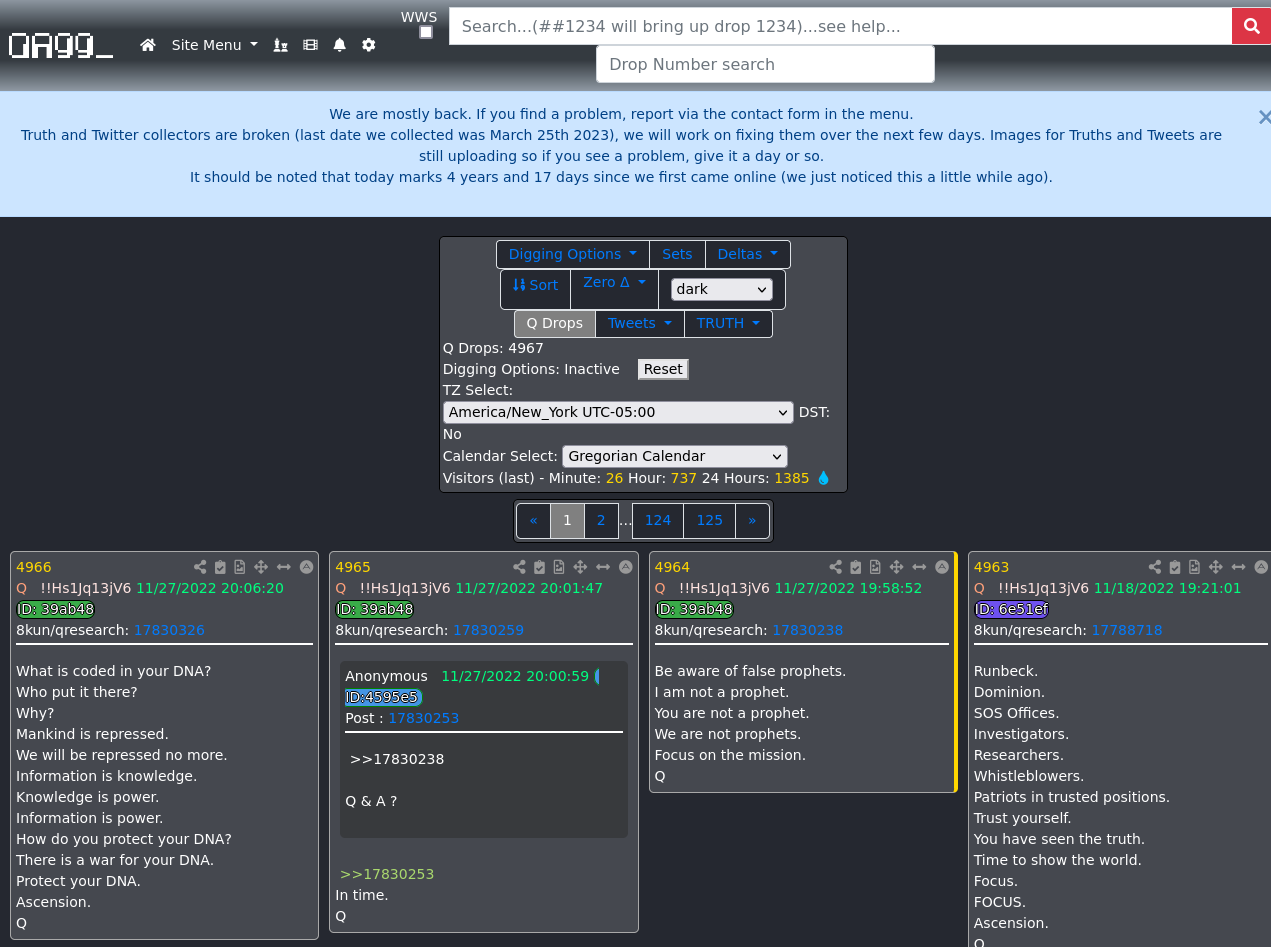
Task: Open post link 17830238 in drop 4964
Action: pos(807,630)
